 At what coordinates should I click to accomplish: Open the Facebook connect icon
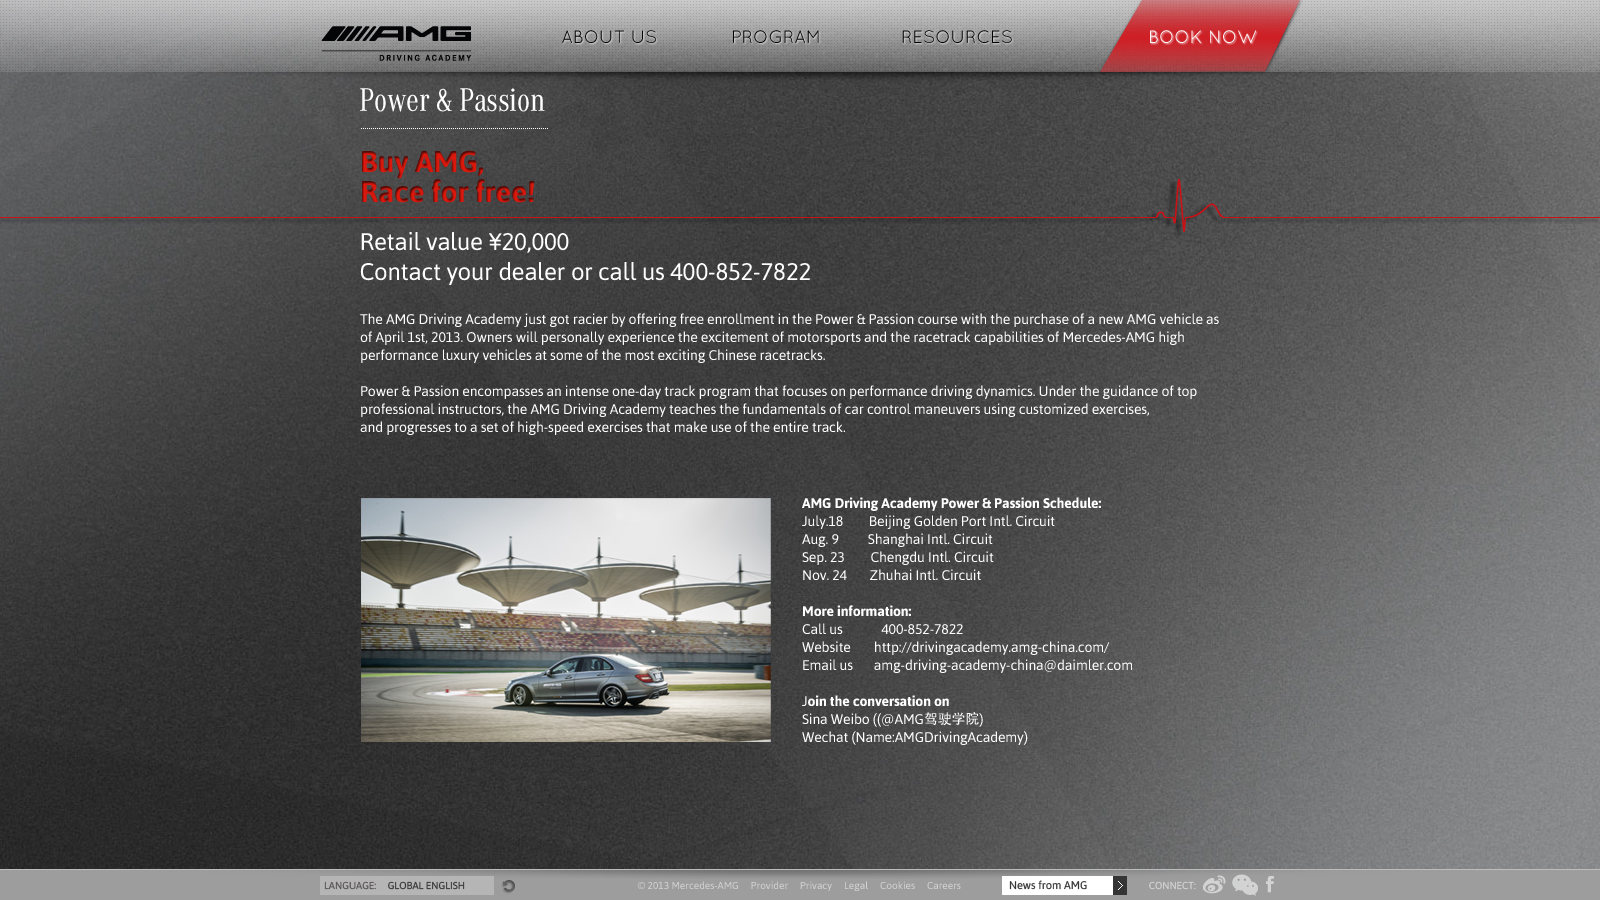click(x=1270, y=884)
